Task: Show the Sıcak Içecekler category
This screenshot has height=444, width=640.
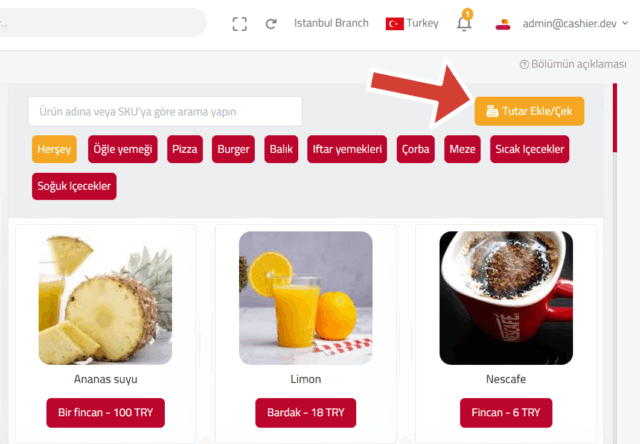Action: click(x=529, y=149)
